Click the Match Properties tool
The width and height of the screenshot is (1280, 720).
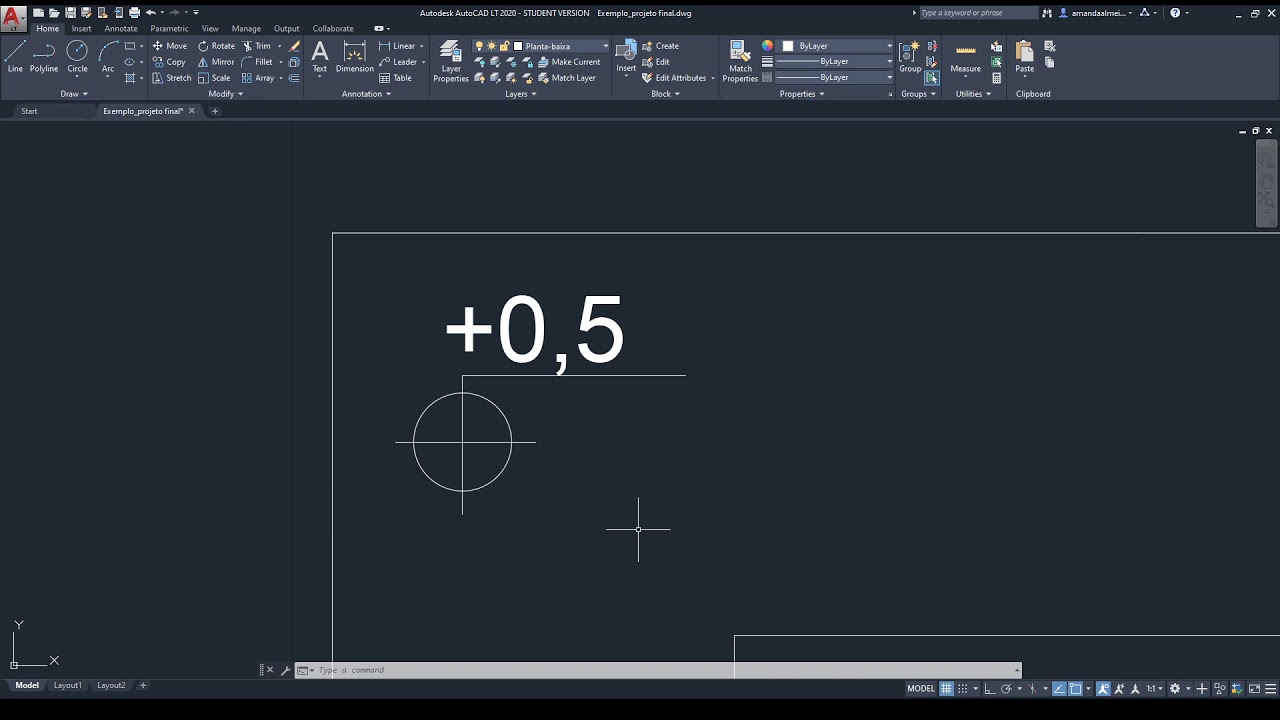[x=740, y=62]
